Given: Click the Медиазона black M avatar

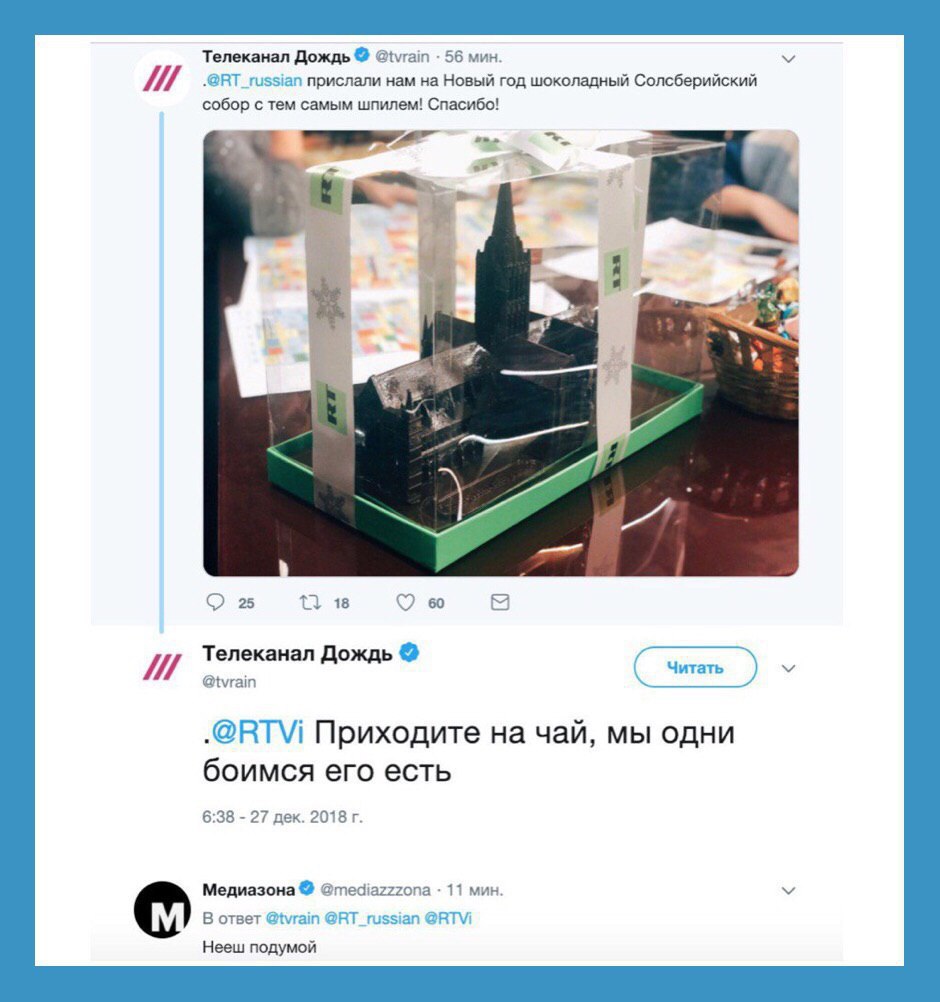Looking at the screenshot, I should tap(162, 909).
